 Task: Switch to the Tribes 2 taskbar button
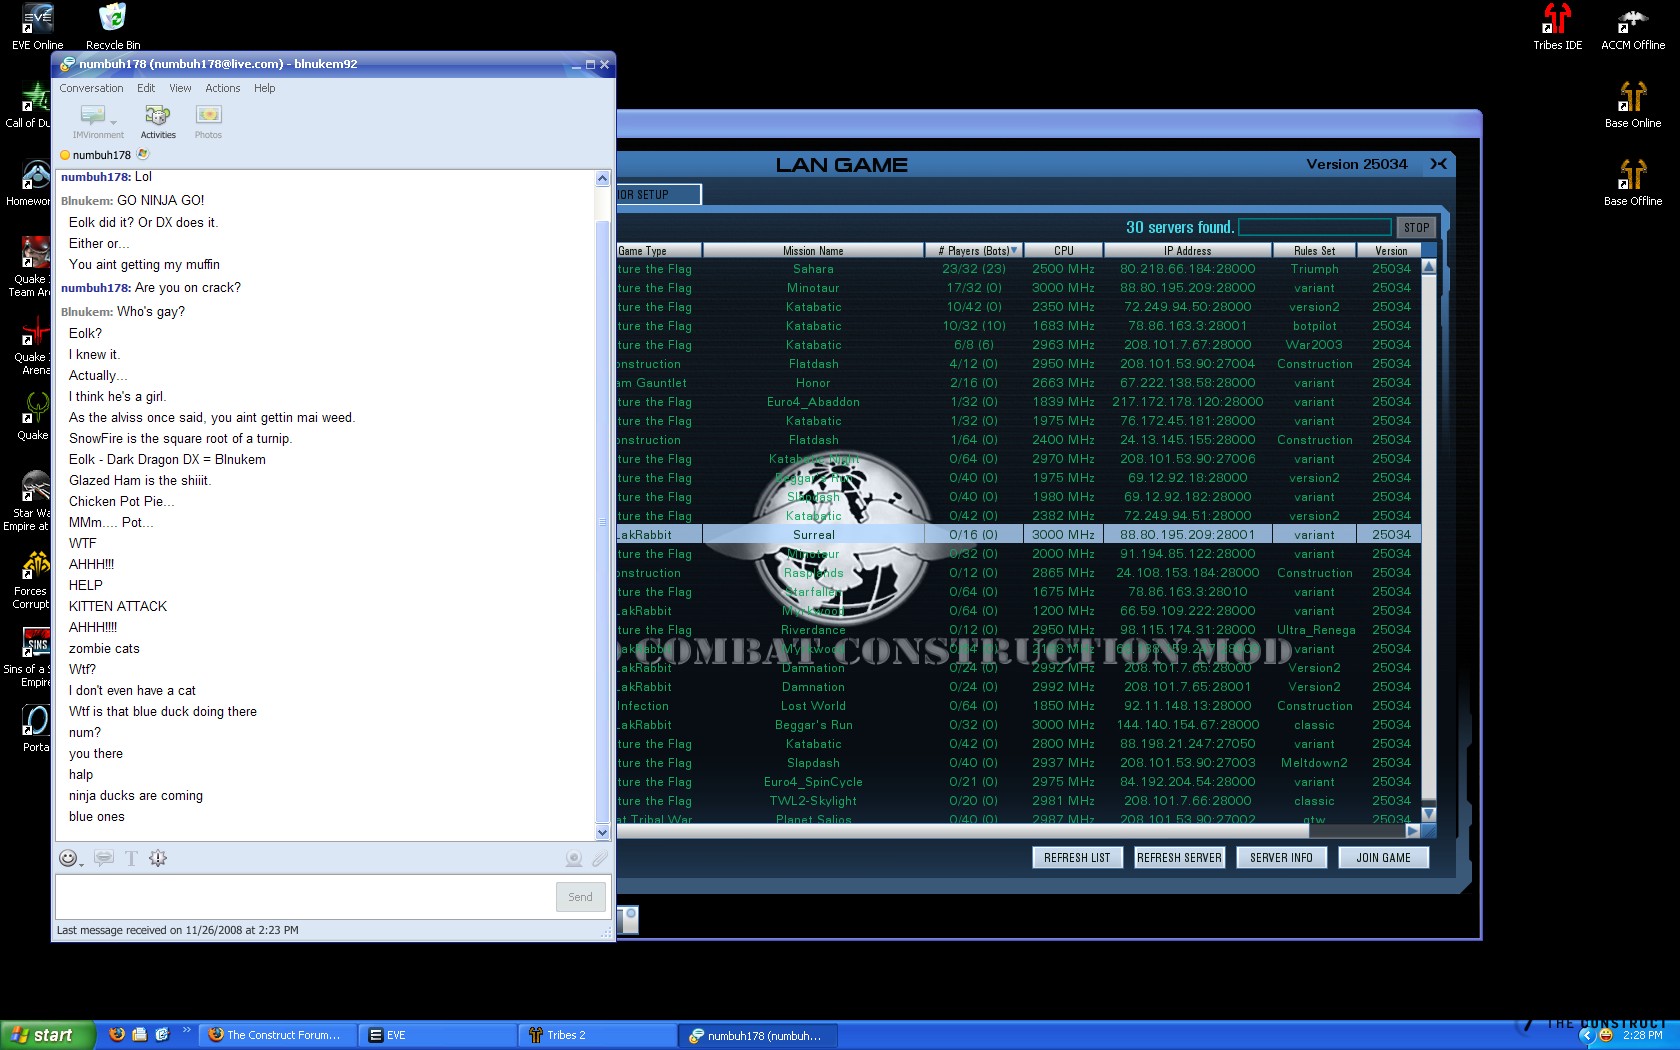pos(598,1035)
